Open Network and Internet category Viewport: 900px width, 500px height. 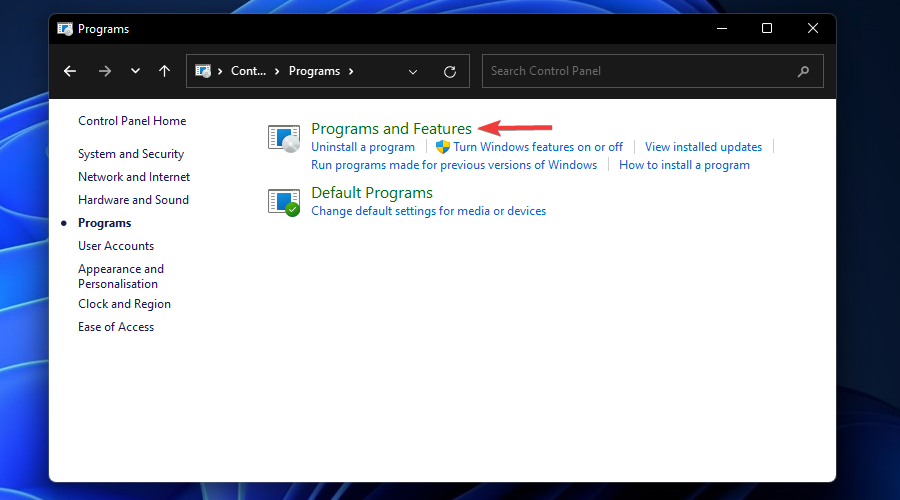(x=134, y=177)
